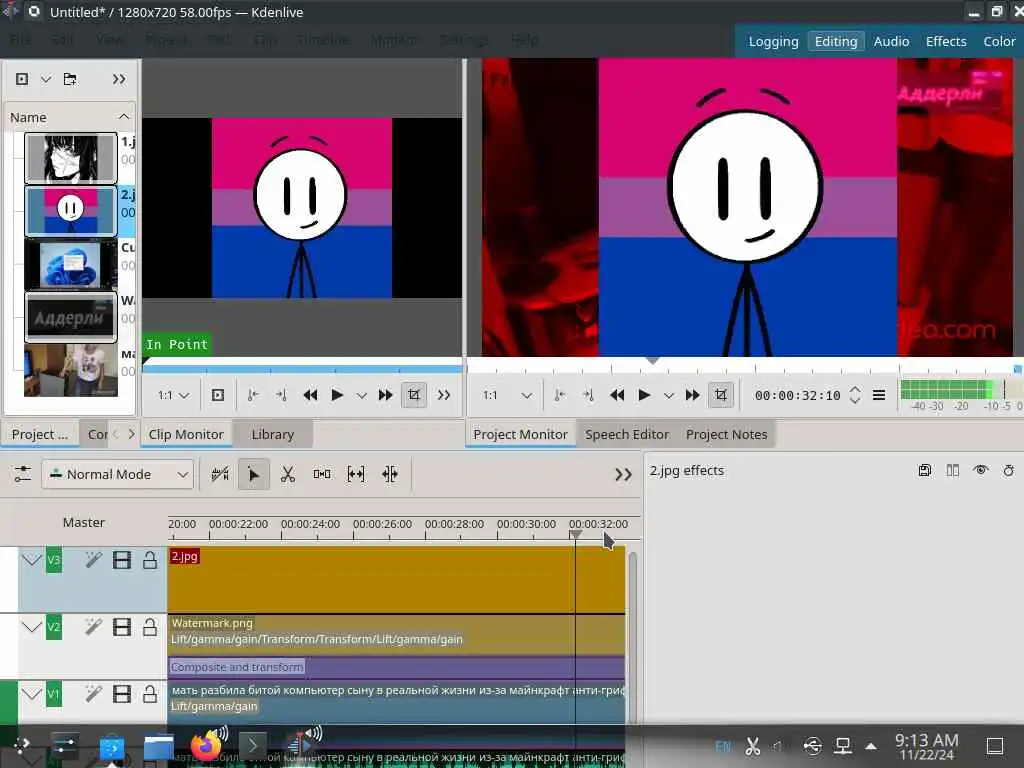The height and width of the screenshot is (768, 1024).
Task: Select the razor (scissors) tool in timeline toolbar
Action: pyautogui.click(x=287, y=474)
